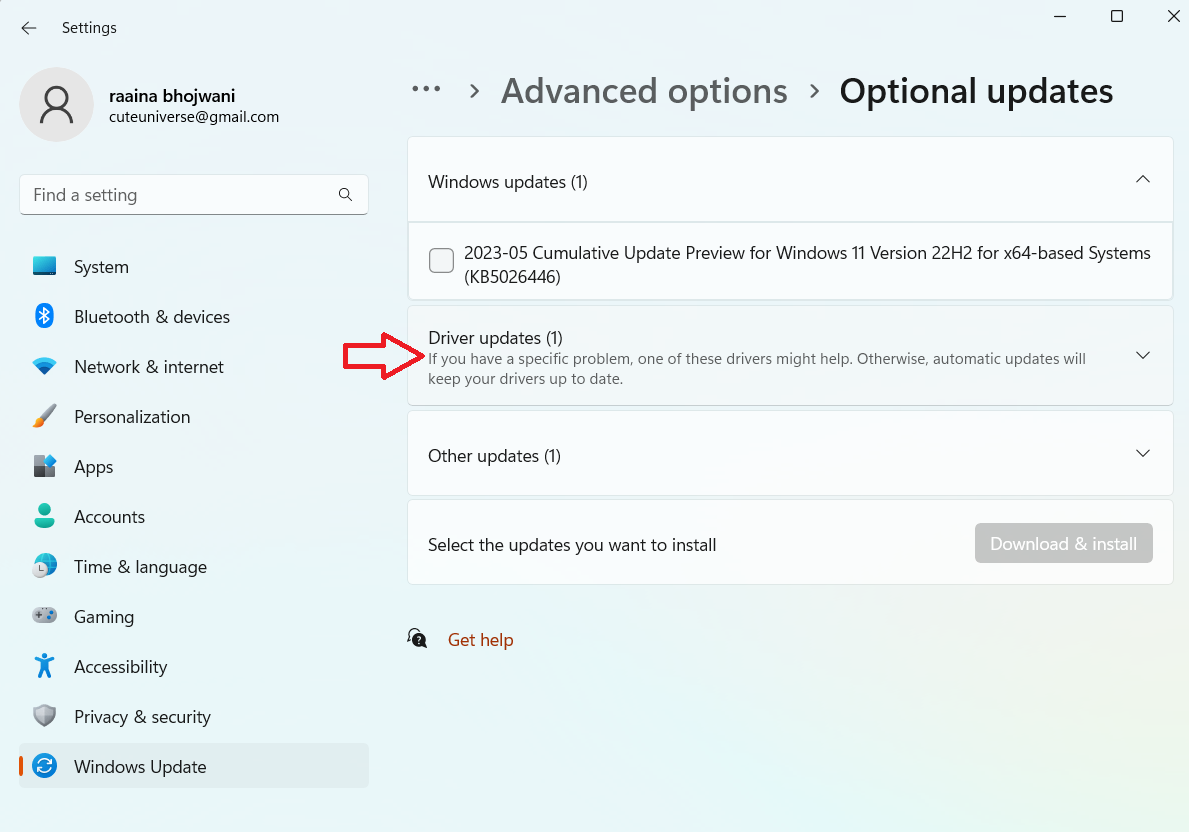1189x832 pixels.
Task: Open the breadcrumb ellipsis menu
Action: (427, 90)
